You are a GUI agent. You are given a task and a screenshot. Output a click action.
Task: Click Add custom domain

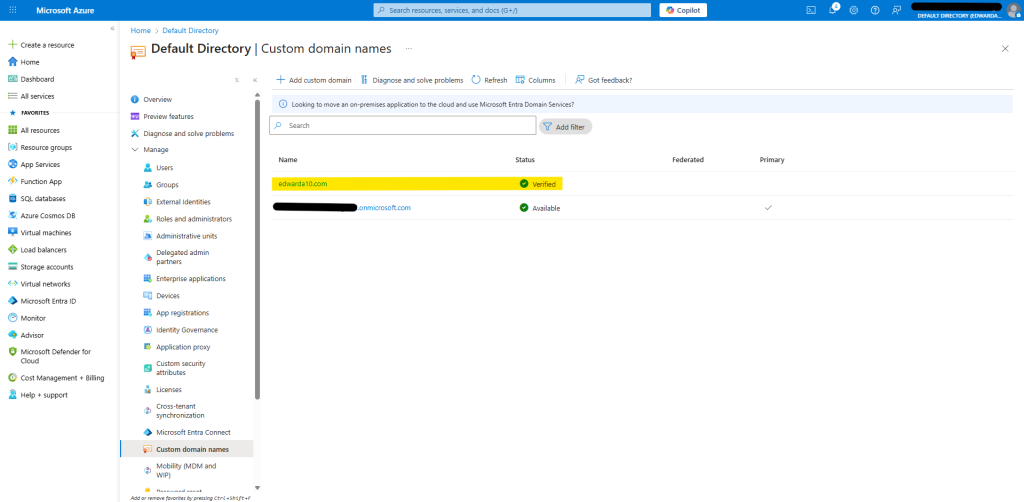click(313, 80)
